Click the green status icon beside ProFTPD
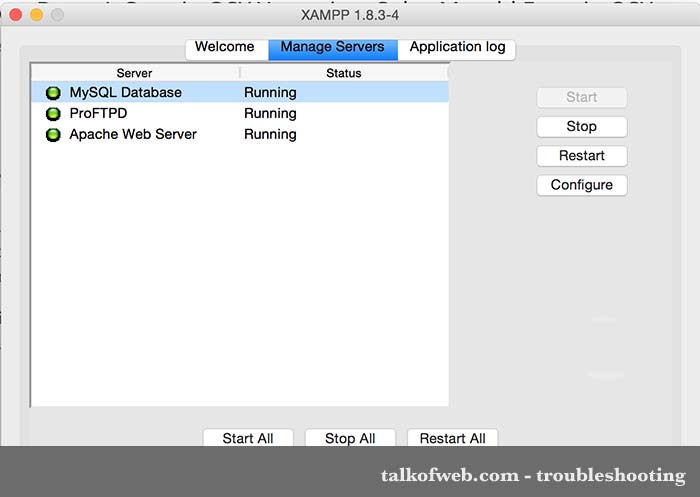This screenshot has height=497, width=700. tap(53, 114)
